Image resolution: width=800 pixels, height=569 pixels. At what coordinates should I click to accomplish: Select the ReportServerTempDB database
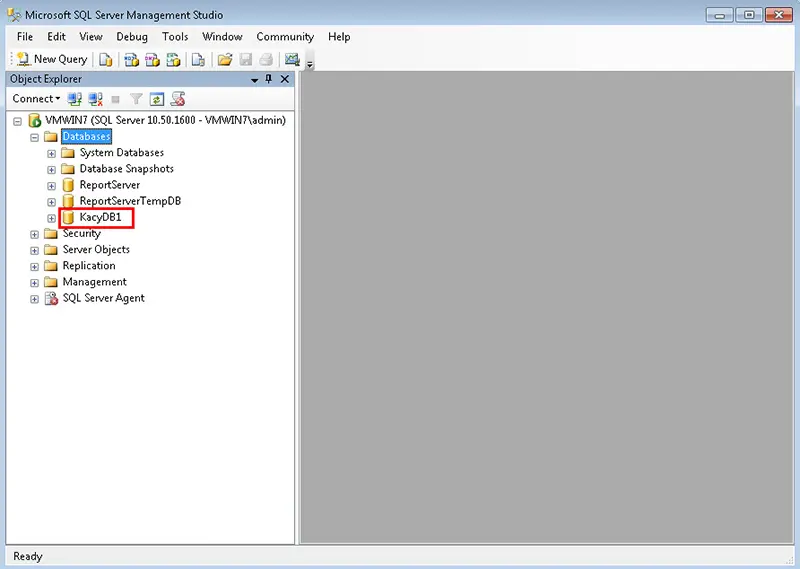click(x=130, y=201)
